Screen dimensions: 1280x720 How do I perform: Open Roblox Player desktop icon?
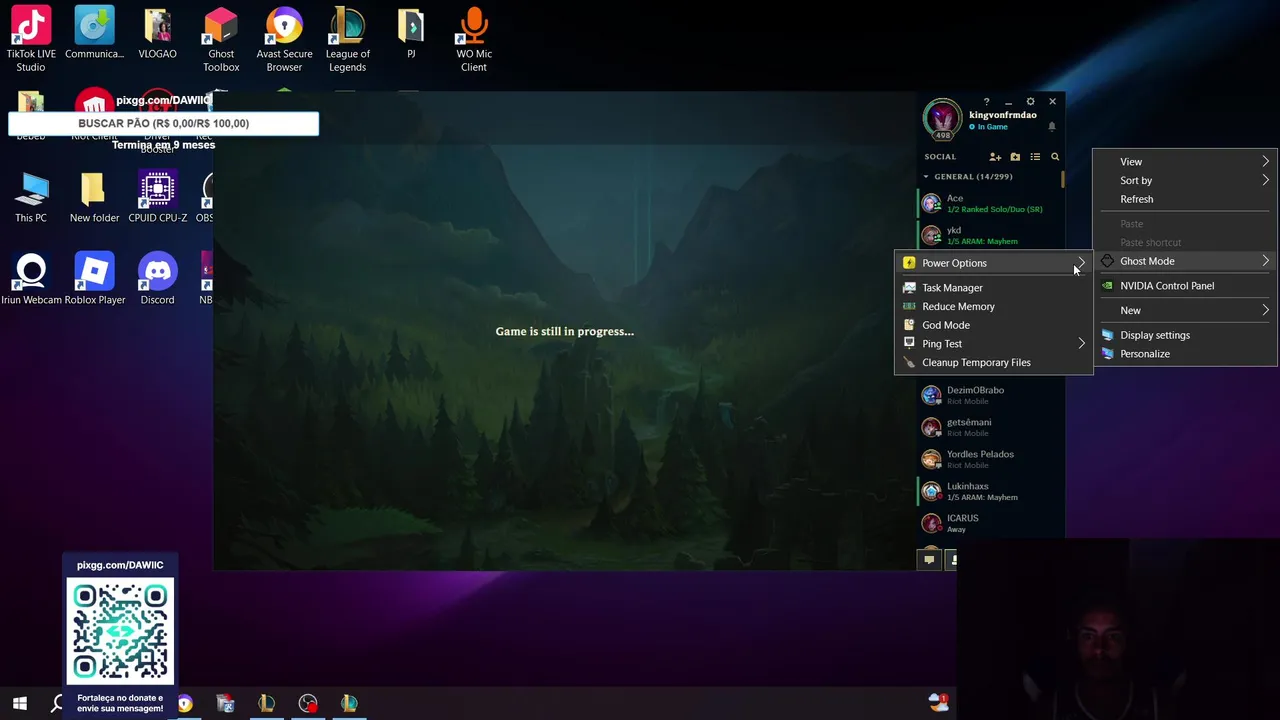[94, 279]
